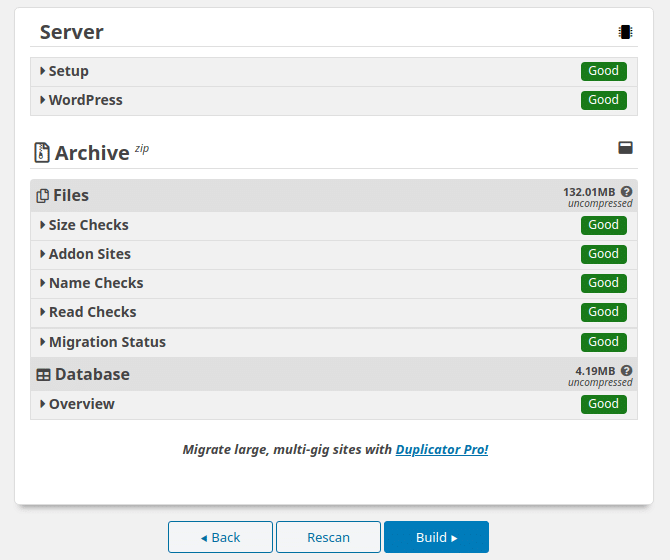This screenshot has height=560, width=670.
Task: Click the help icon beside 4.19MB
Action: click(x=626, y=370)
